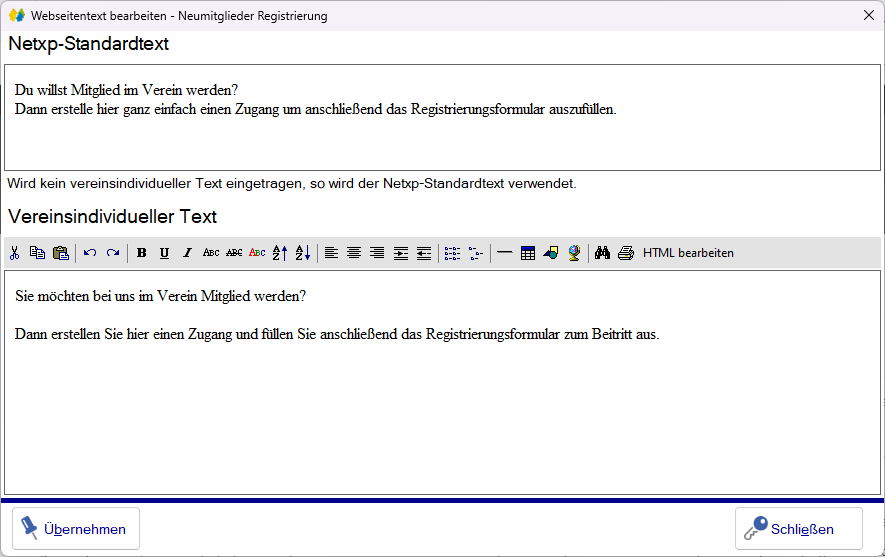Screen dimensions: 885x557
Task: Toggle bold formatting
Action: (142, 253)
